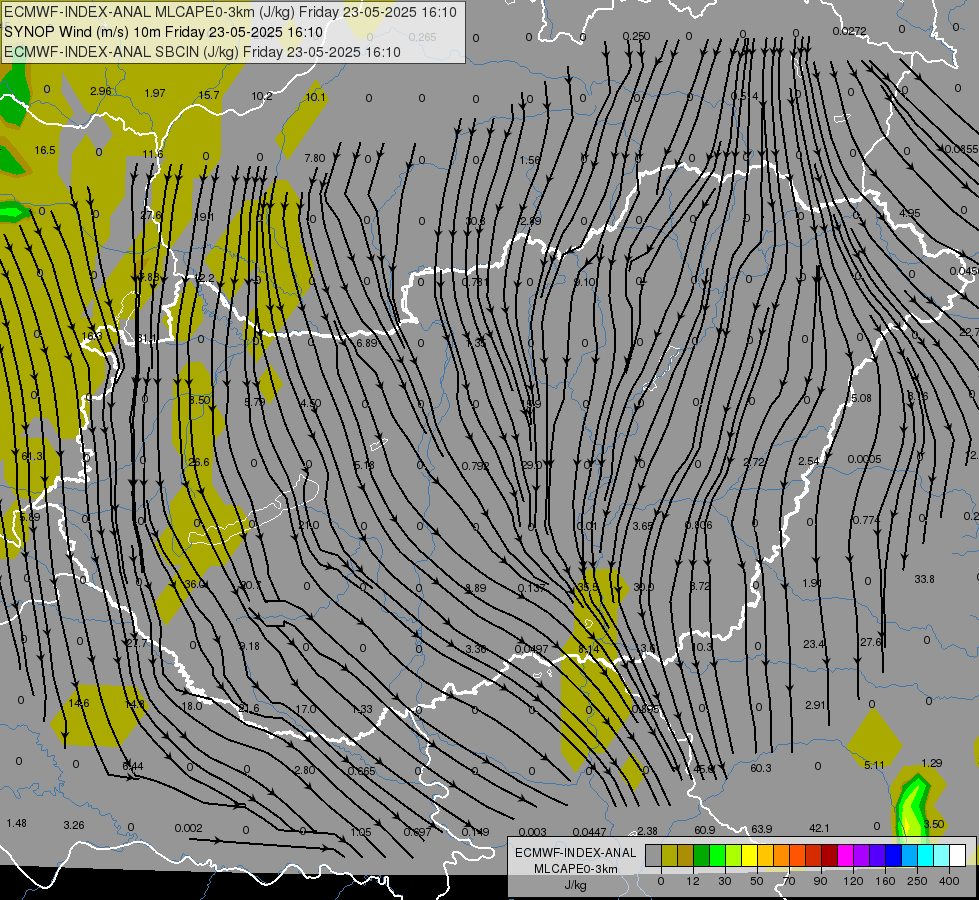Click the grid value 33.8
The height and width of the screenshot is (900, 979).
925,580
